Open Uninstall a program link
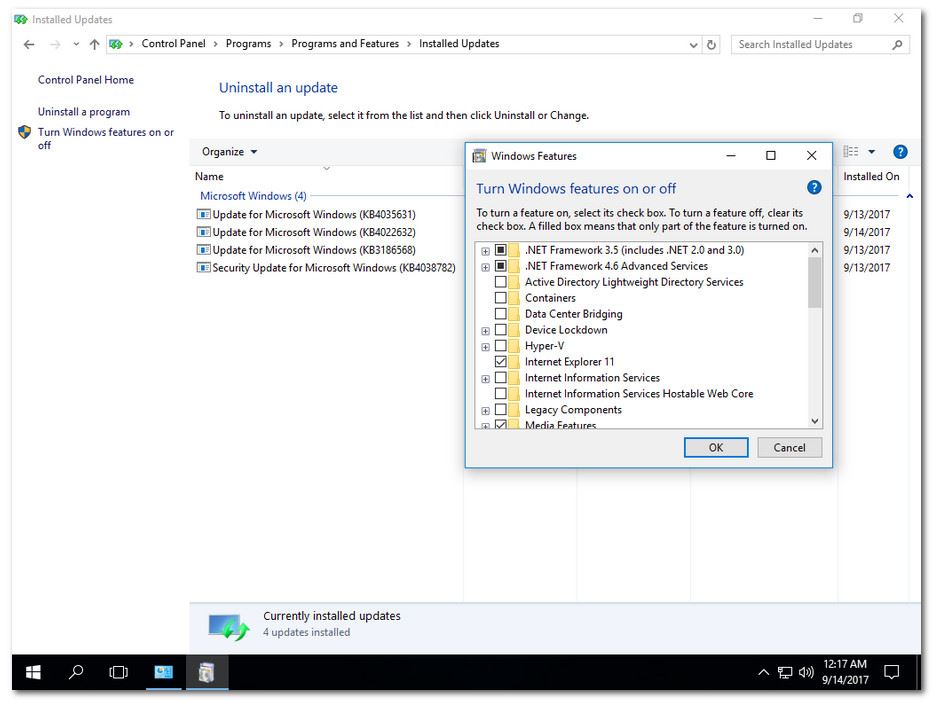Viewport: 935px width, 701px height. click(83, 111)
